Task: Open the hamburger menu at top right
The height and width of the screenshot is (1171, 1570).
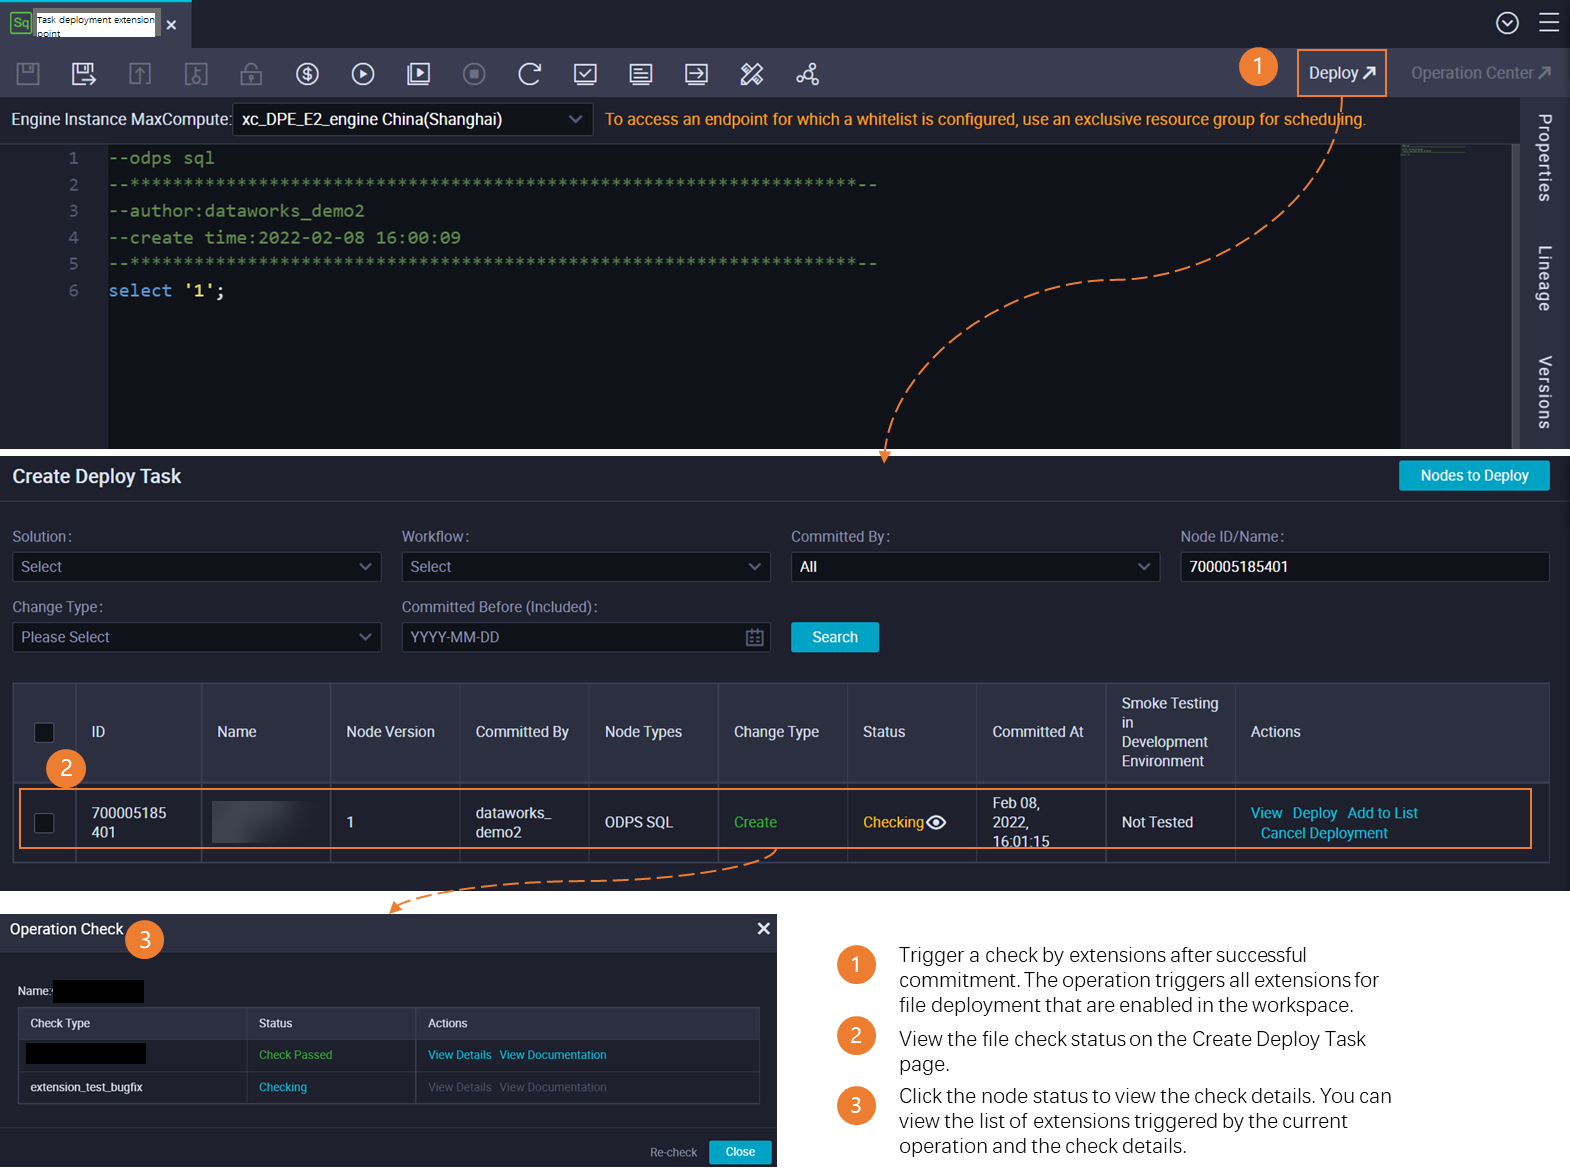Action: point(1549,23)
